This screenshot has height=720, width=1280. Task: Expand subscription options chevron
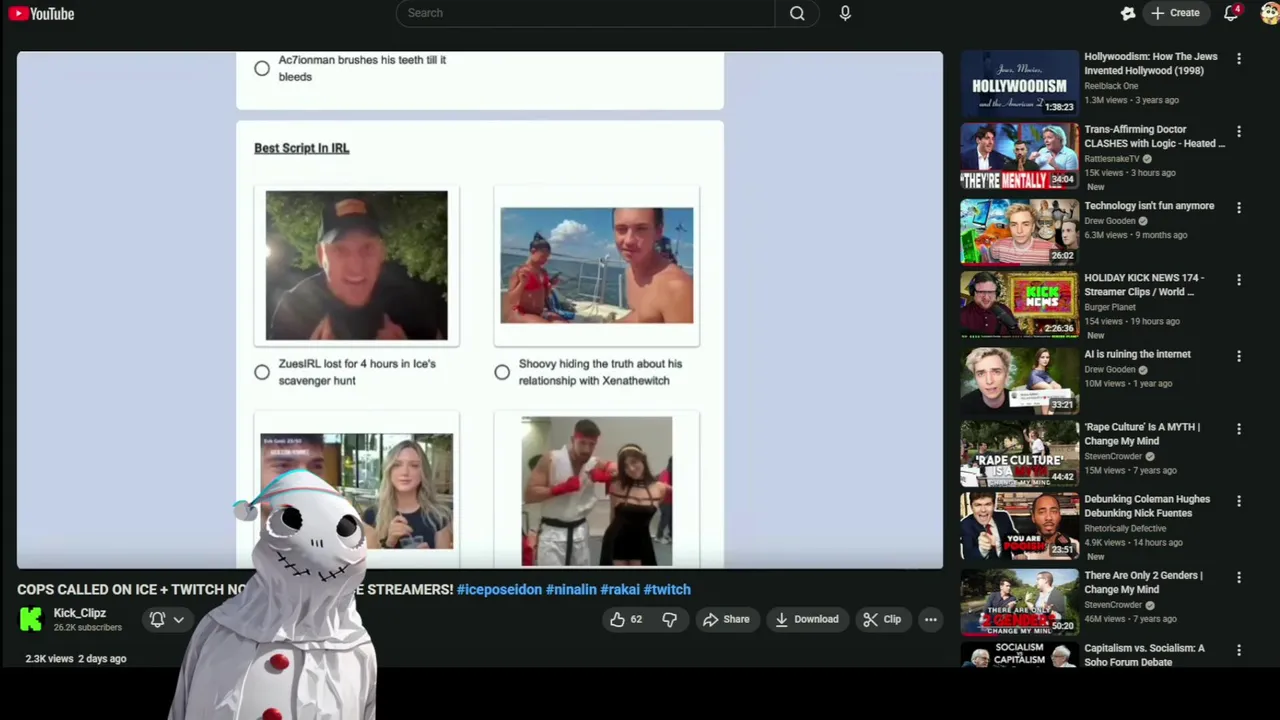pos(179,619)
